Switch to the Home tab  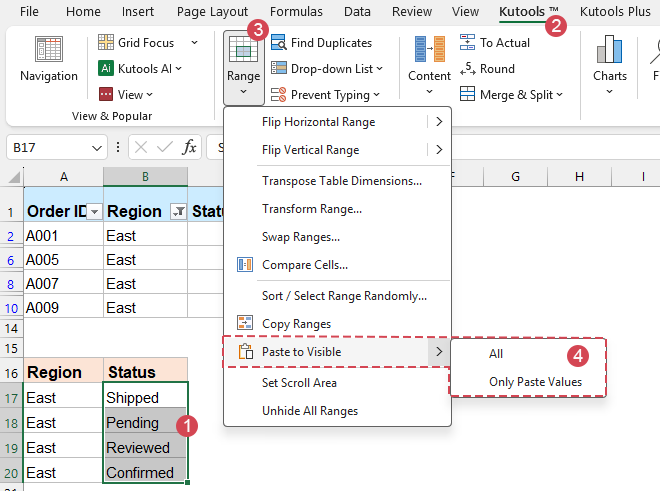(83, 11)
